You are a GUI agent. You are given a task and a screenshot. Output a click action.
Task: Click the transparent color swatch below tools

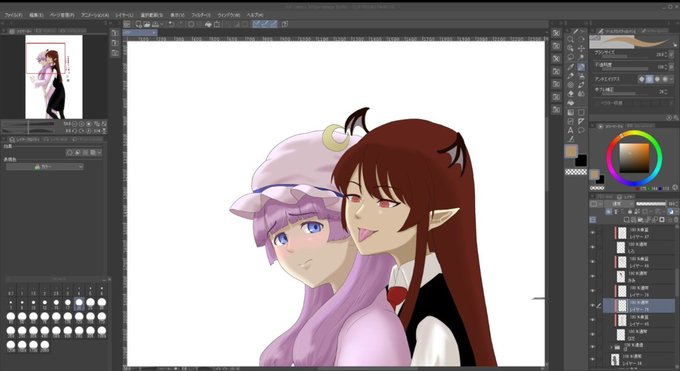click(576, 172)
